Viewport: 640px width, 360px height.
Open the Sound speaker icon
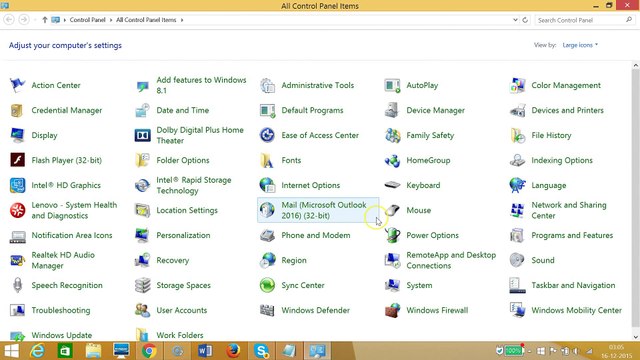517,260
